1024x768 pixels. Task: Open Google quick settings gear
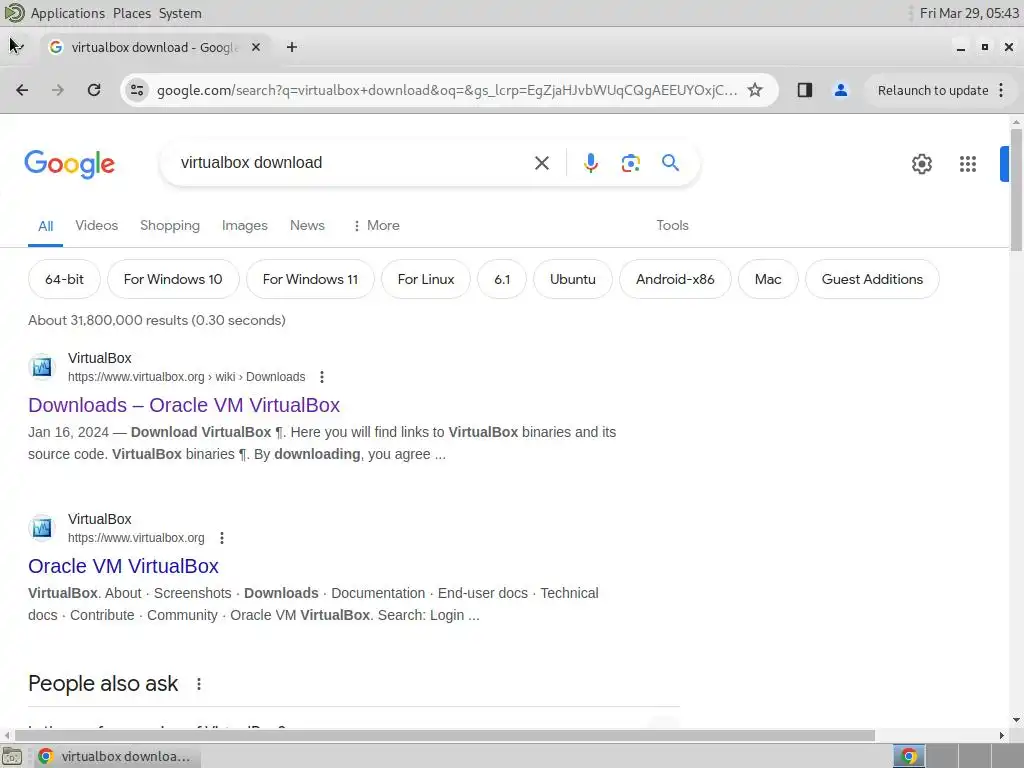click(921, 164)
